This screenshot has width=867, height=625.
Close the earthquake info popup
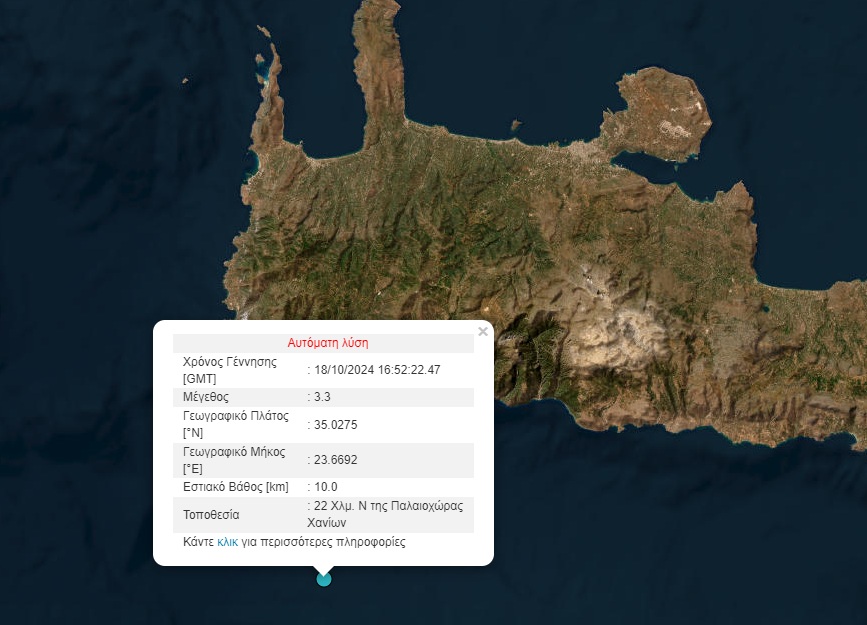(483, 332)
